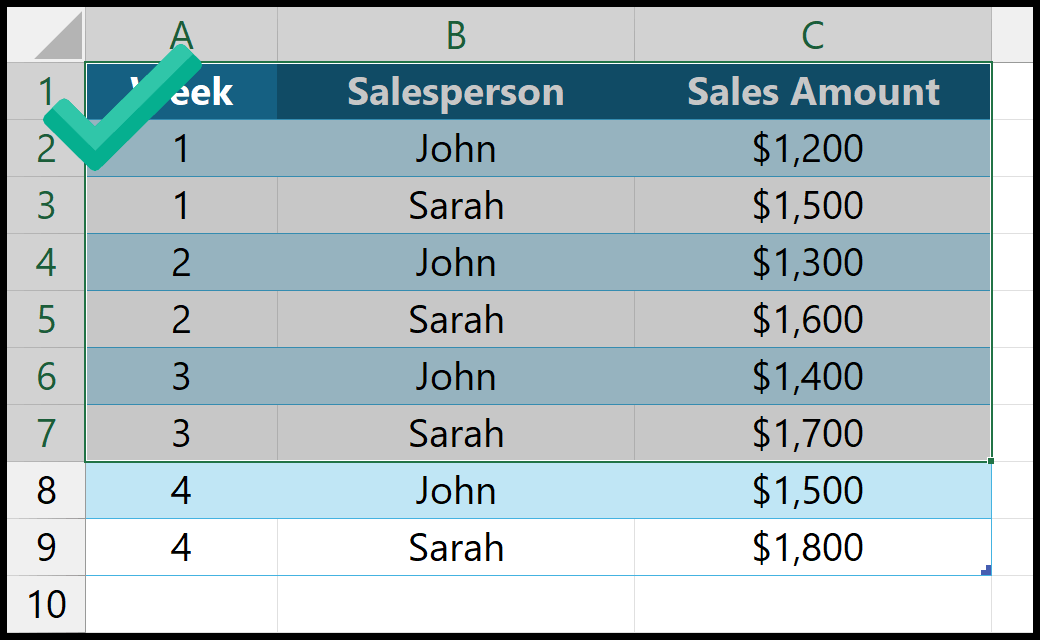Click week value in row 6

(181, 376)
